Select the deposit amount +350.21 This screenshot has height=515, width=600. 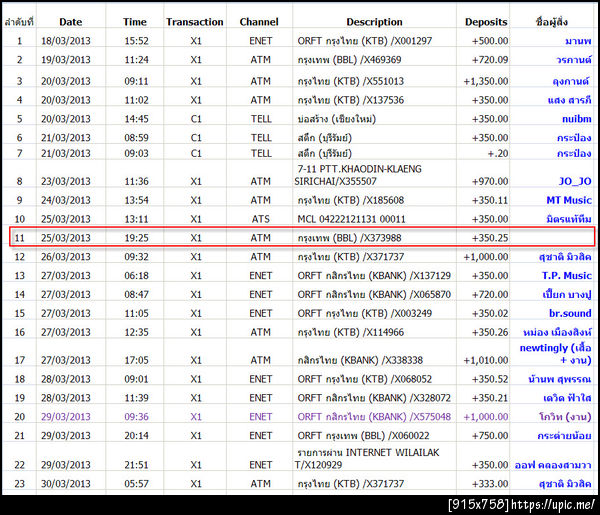(490, 398)
